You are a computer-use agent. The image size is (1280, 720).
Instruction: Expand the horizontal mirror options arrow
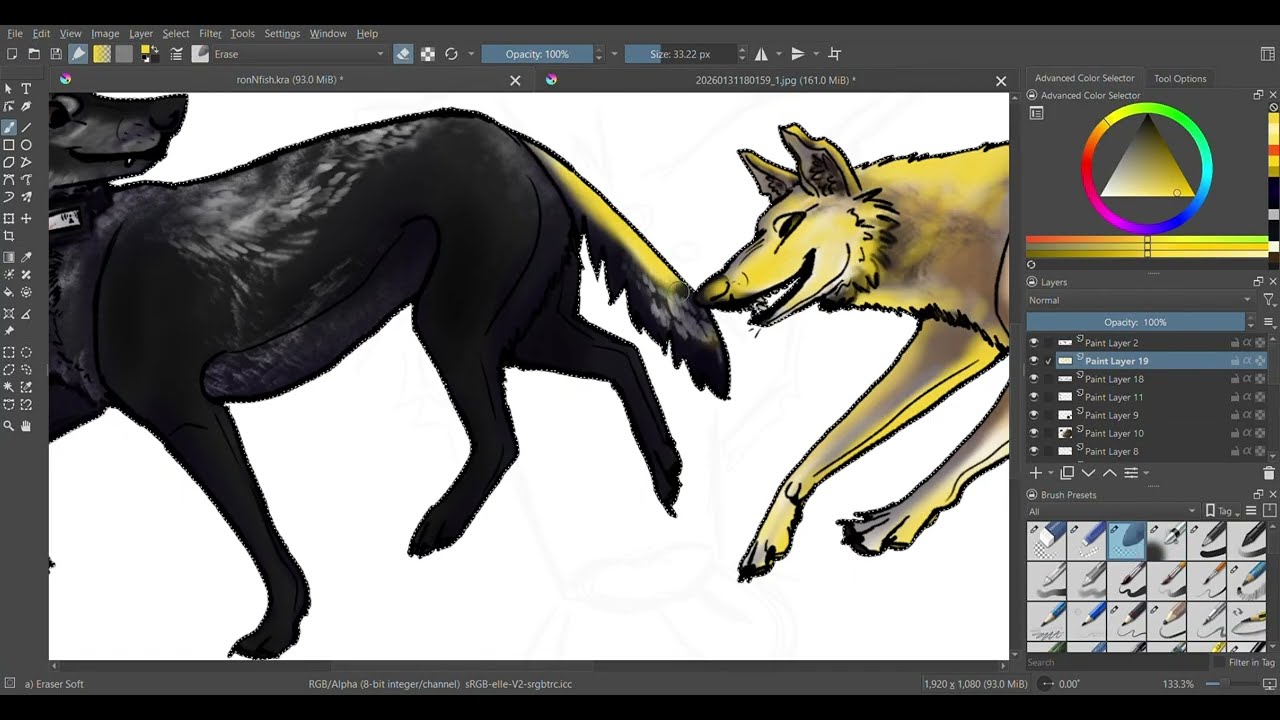777,54
